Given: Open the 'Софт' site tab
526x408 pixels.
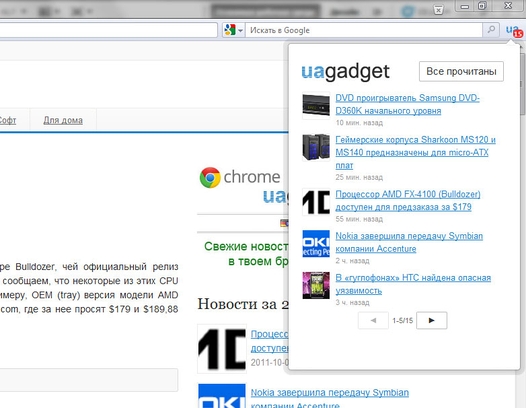Looking at the screenshot, I should tap(7, 120).
